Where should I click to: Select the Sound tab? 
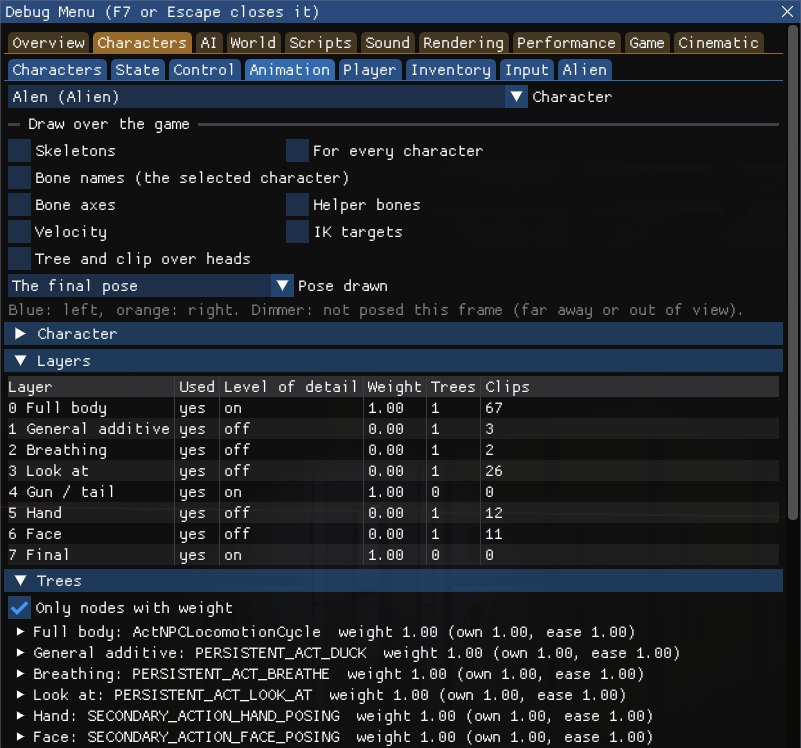click(387, 43)
